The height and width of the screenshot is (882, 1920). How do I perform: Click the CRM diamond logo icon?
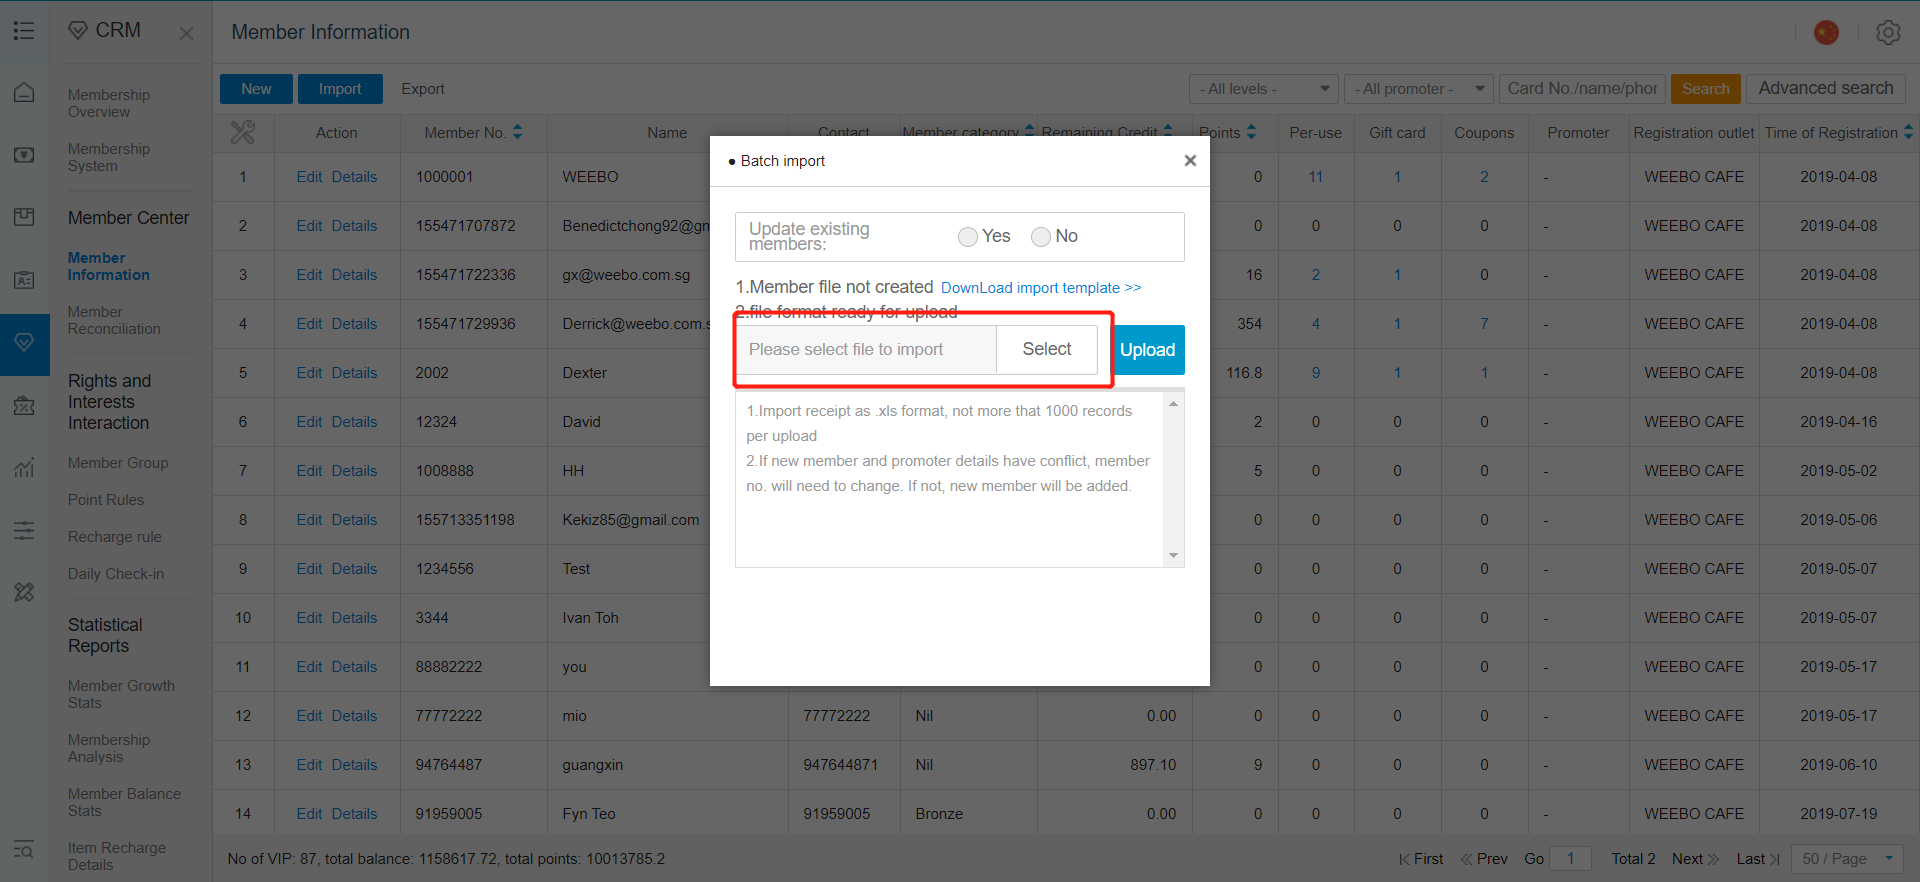[78, 31]
